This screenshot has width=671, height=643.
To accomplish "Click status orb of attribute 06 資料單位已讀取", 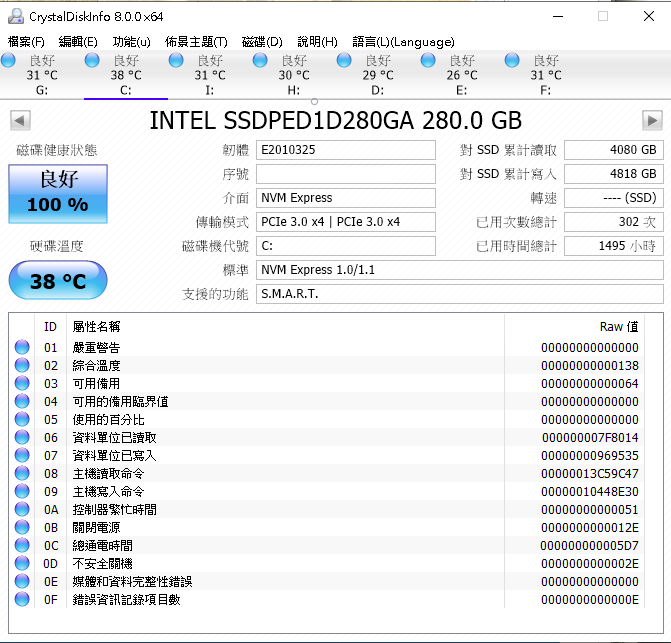I will pyautogui.click(x=22, y=437).
